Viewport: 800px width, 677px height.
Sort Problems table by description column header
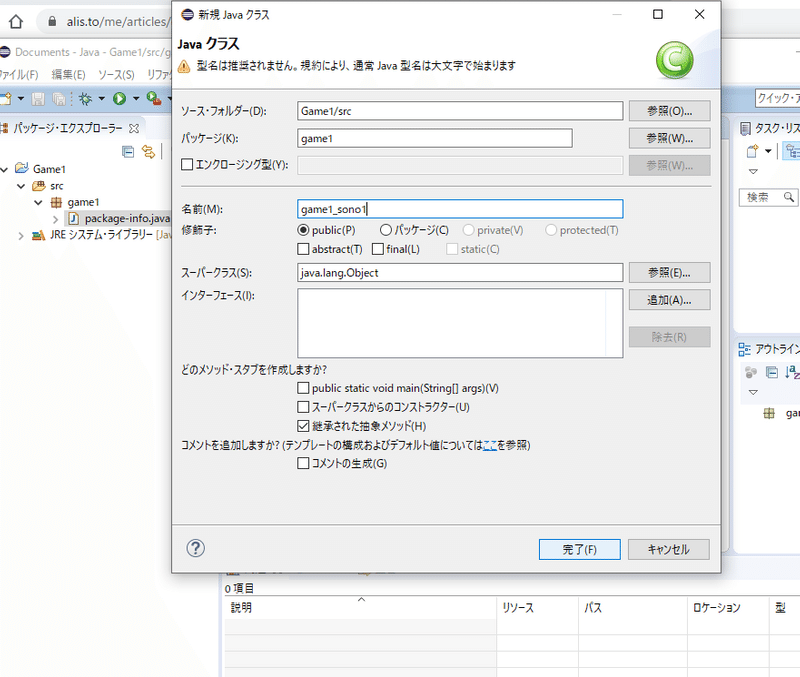360,608
